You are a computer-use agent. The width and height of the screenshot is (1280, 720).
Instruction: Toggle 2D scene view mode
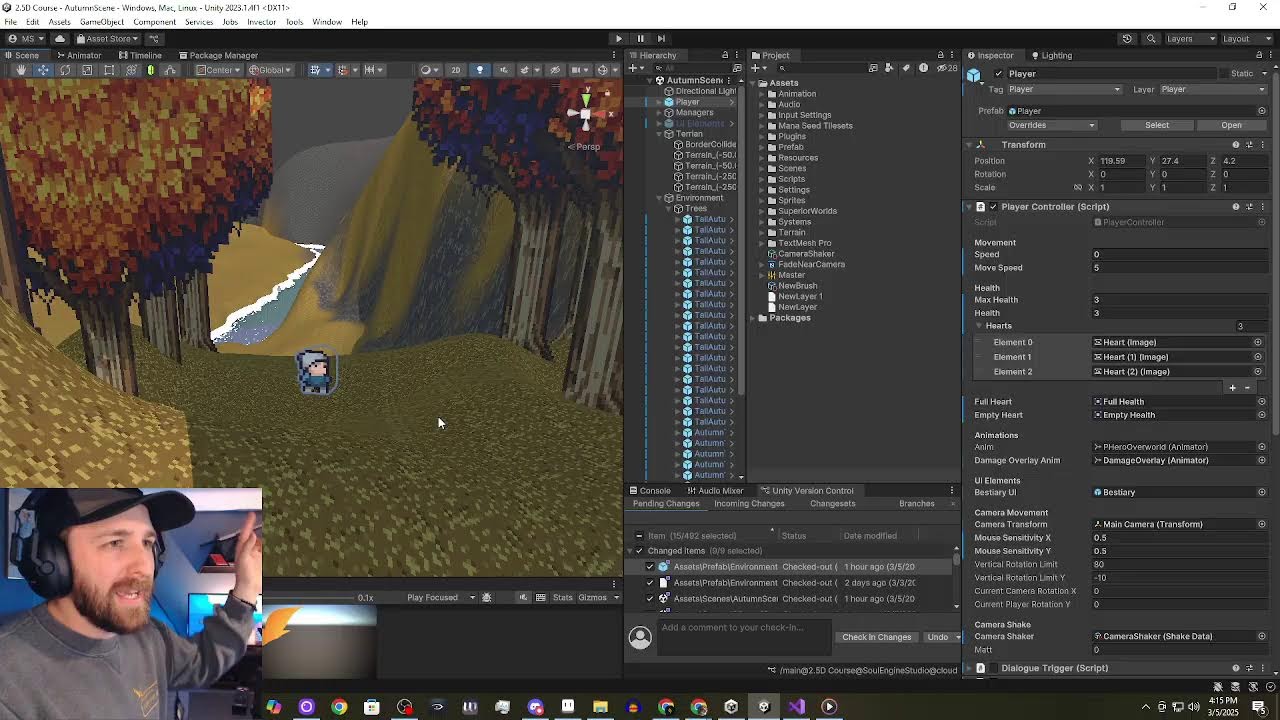tap(456, 70)
